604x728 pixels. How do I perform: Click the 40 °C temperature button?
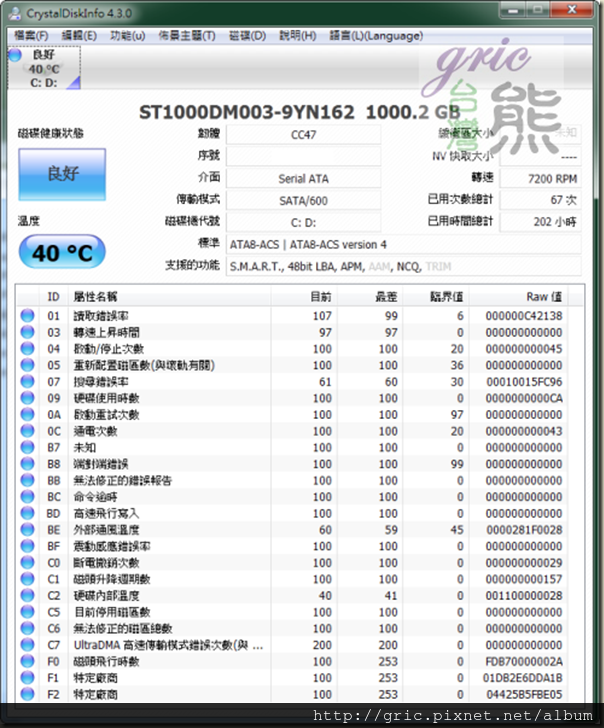(62, 252)
